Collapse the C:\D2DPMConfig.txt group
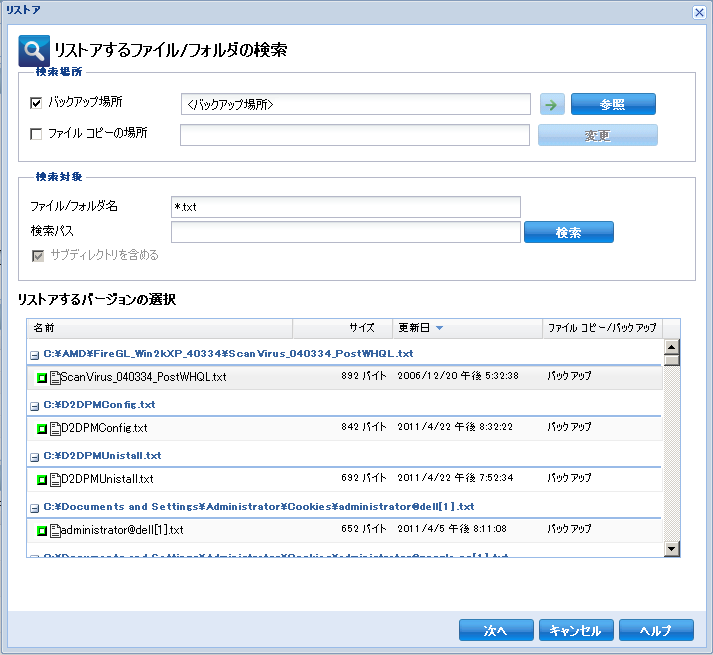 click(x=35, y=406)
